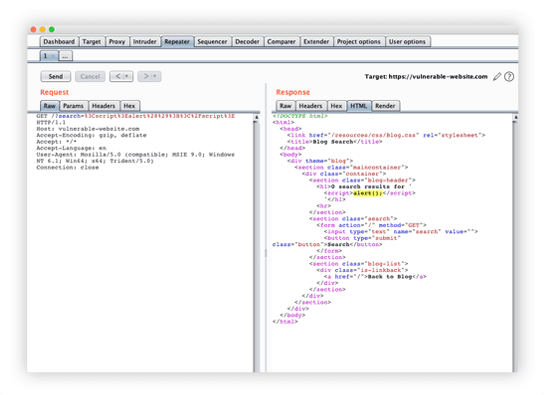Viewport: 544px width, 395px height.
Task: Add a new Repeater tab with ...
Action: click(x=65, y=56)
